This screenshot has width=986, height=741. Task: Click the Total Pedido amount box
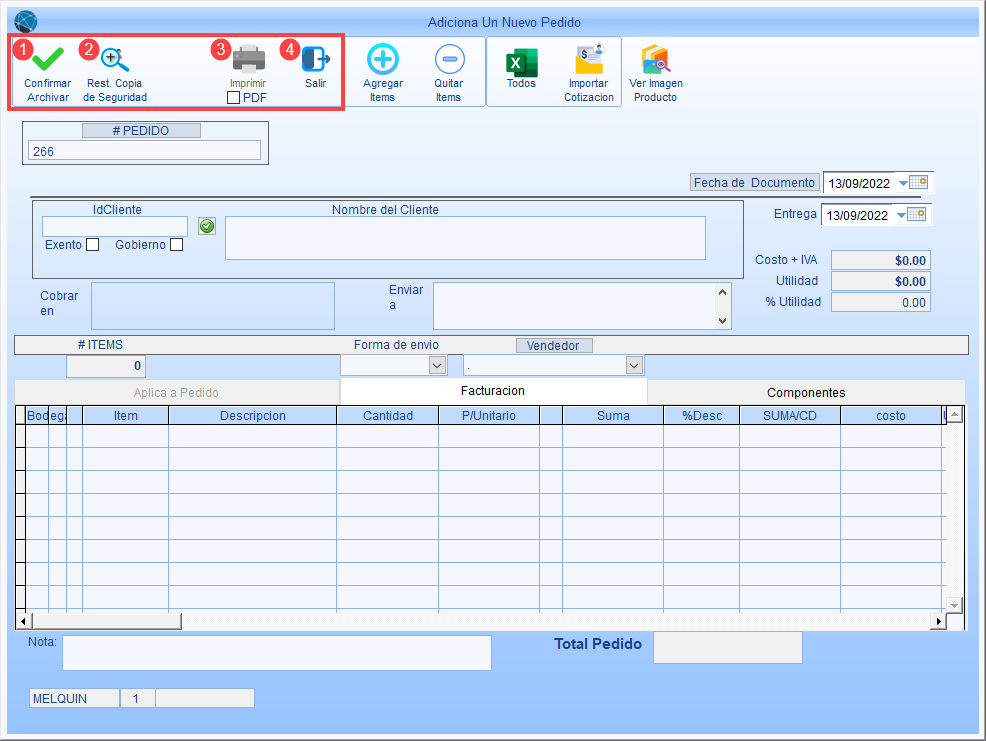tap(728, 647)
